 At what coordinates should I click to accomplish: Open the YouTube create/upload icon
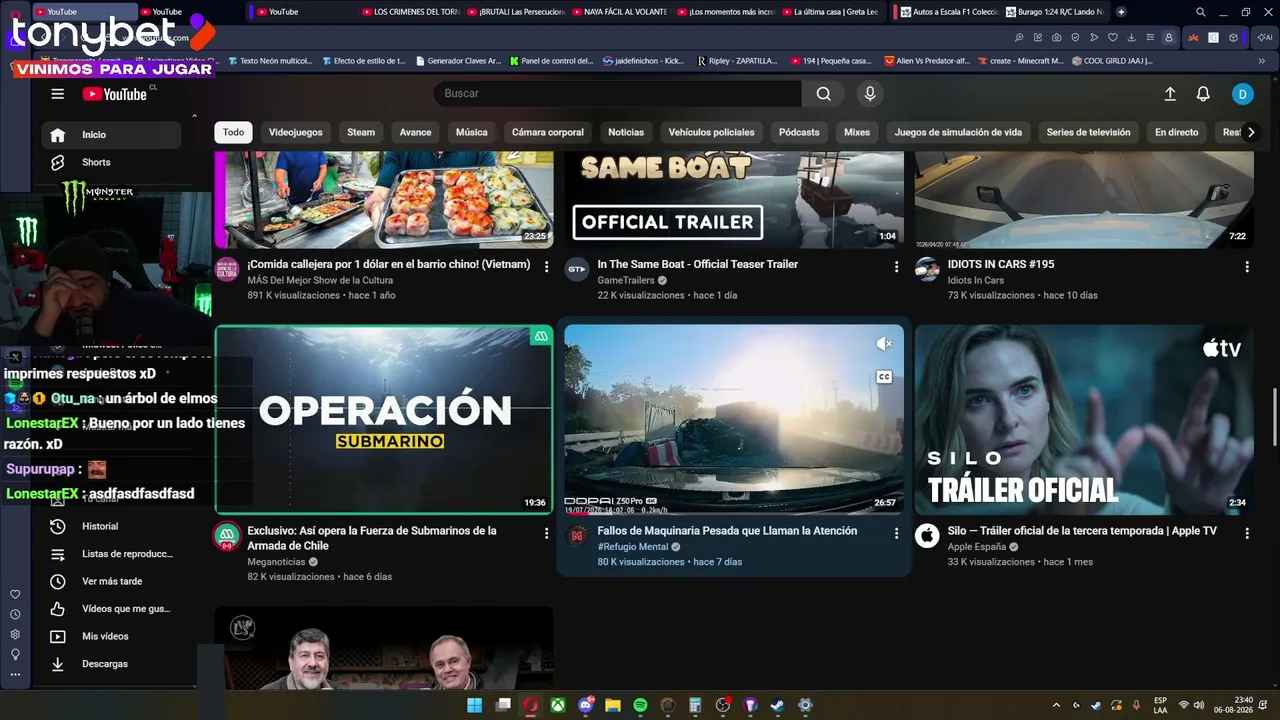[1170, 94]
